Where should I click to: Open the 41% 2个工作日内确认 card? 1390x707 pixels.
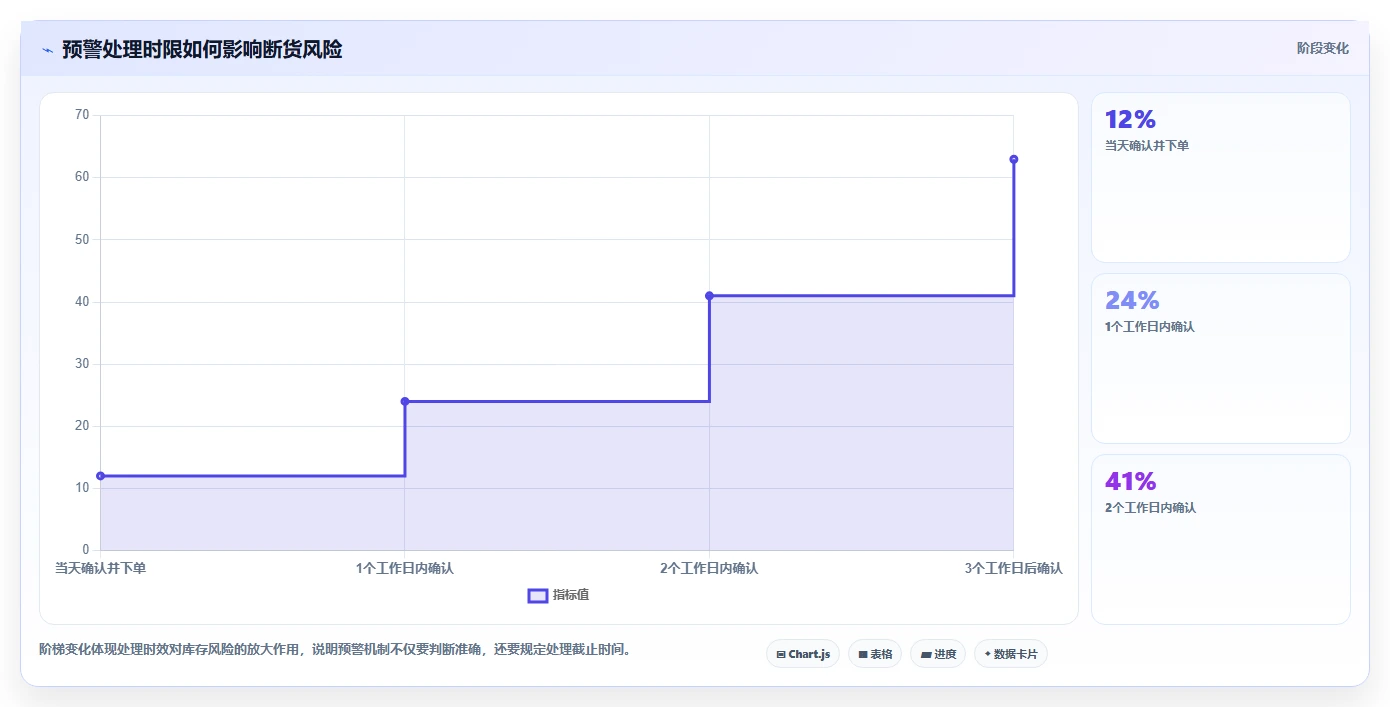[x=1221, y=540]
